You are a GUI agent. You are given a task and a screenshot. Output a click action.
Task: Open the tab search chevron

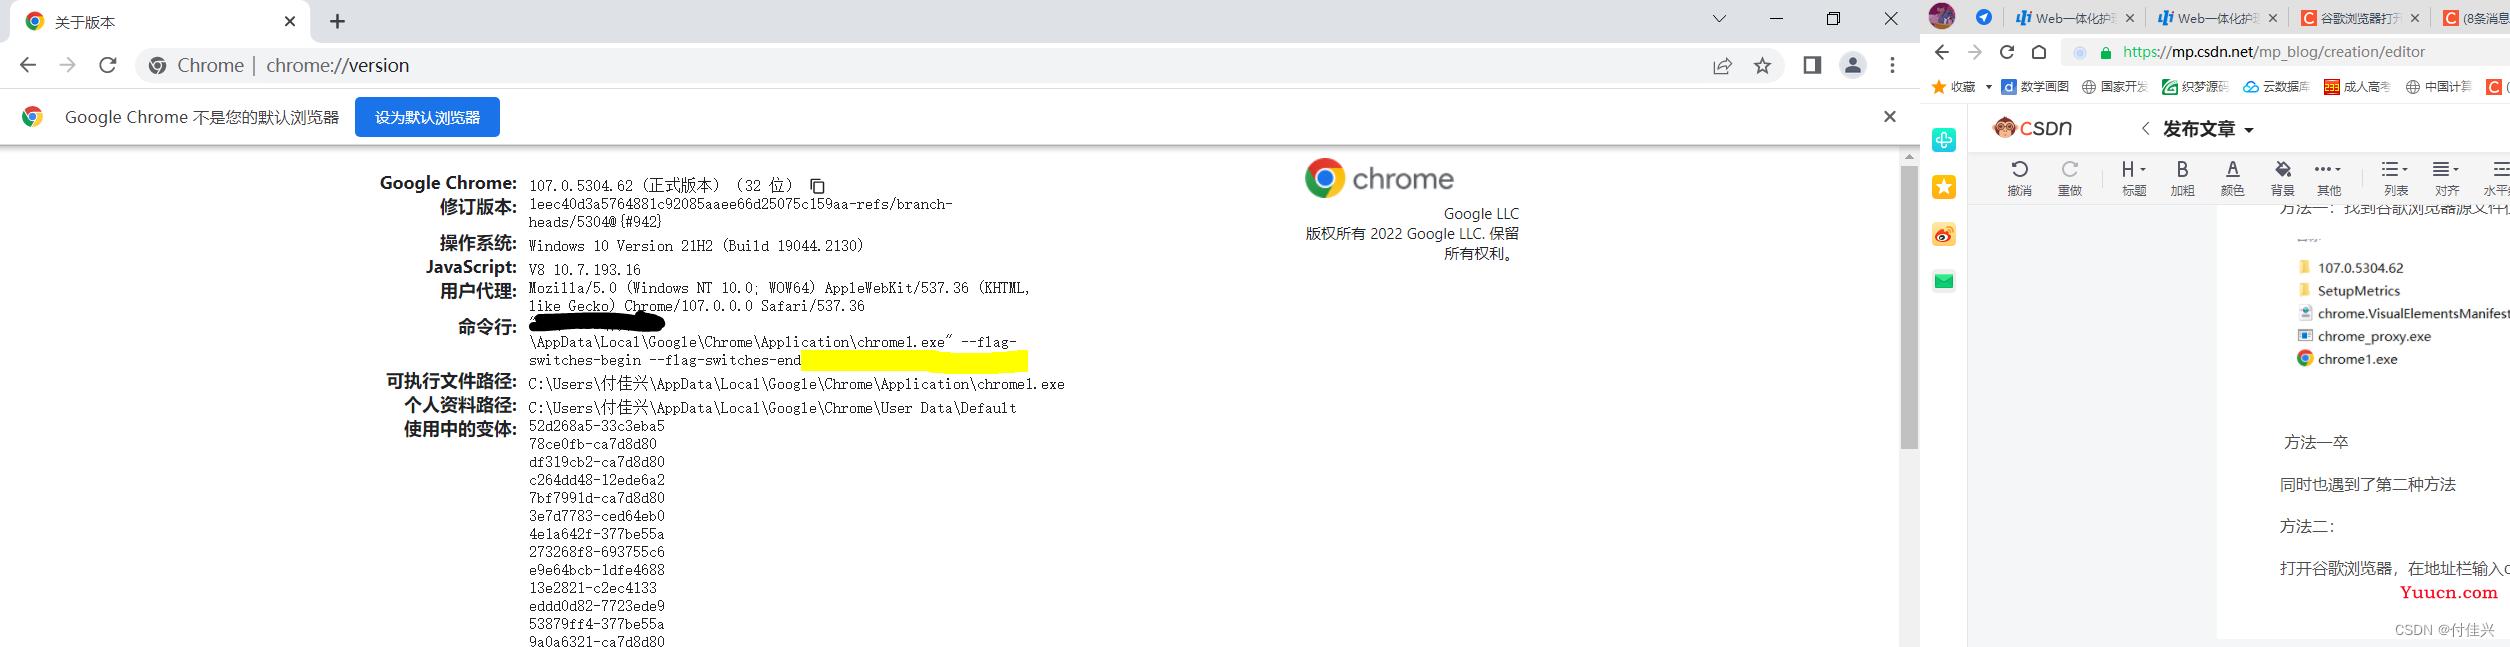pyautogui.click(x=1719, y=19)
